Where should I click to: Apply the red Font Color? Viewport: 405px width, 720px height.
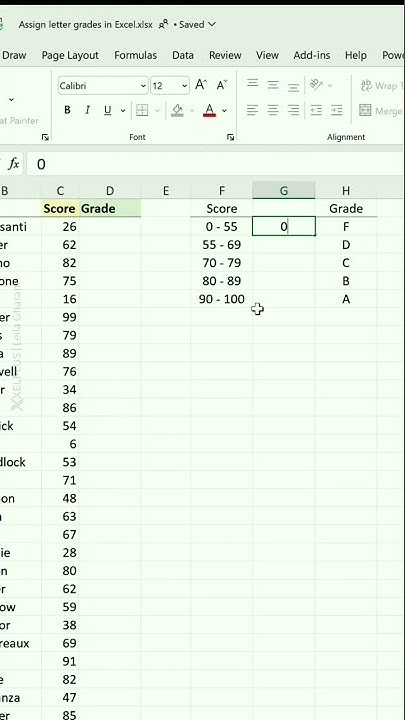tap(209, 110)
